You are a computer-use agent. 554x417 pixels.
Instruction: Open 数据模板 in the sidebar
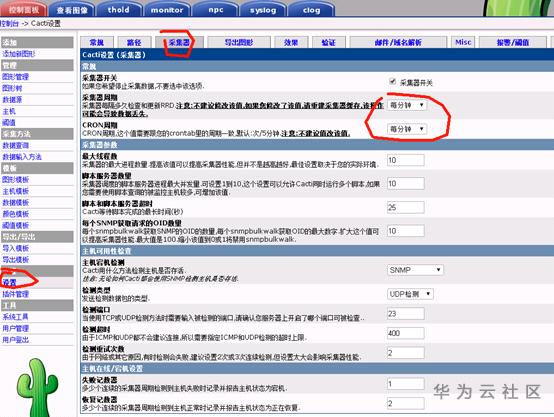[x=16, y=202]
